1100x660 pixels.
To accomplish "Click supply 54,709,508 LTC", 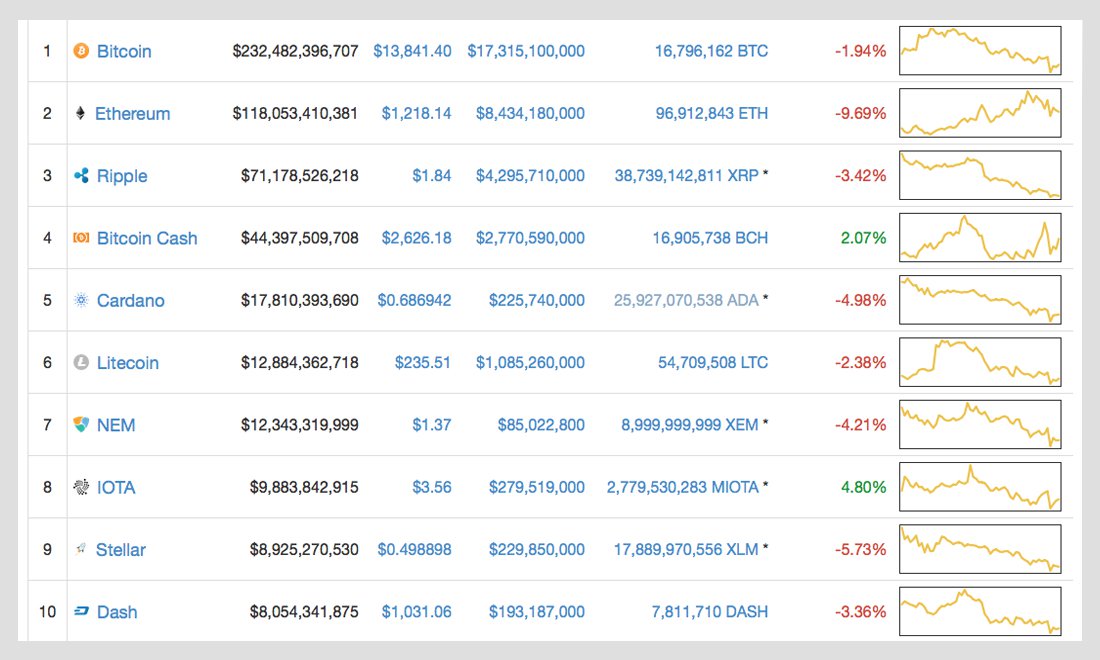I will (x=713, y=363).
